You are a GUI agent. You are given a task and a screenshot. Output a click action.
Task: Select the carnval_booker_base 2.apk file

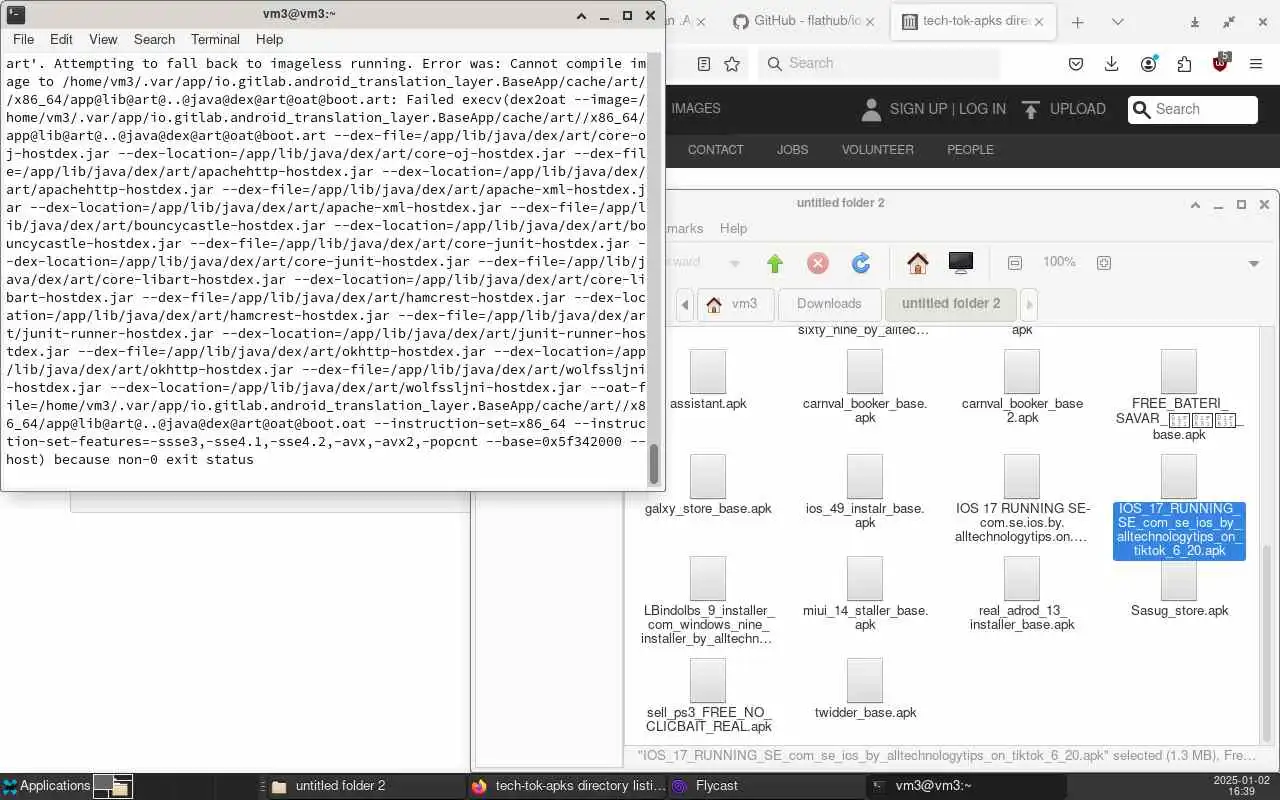pyautogui.click(x=1022, y=386)
